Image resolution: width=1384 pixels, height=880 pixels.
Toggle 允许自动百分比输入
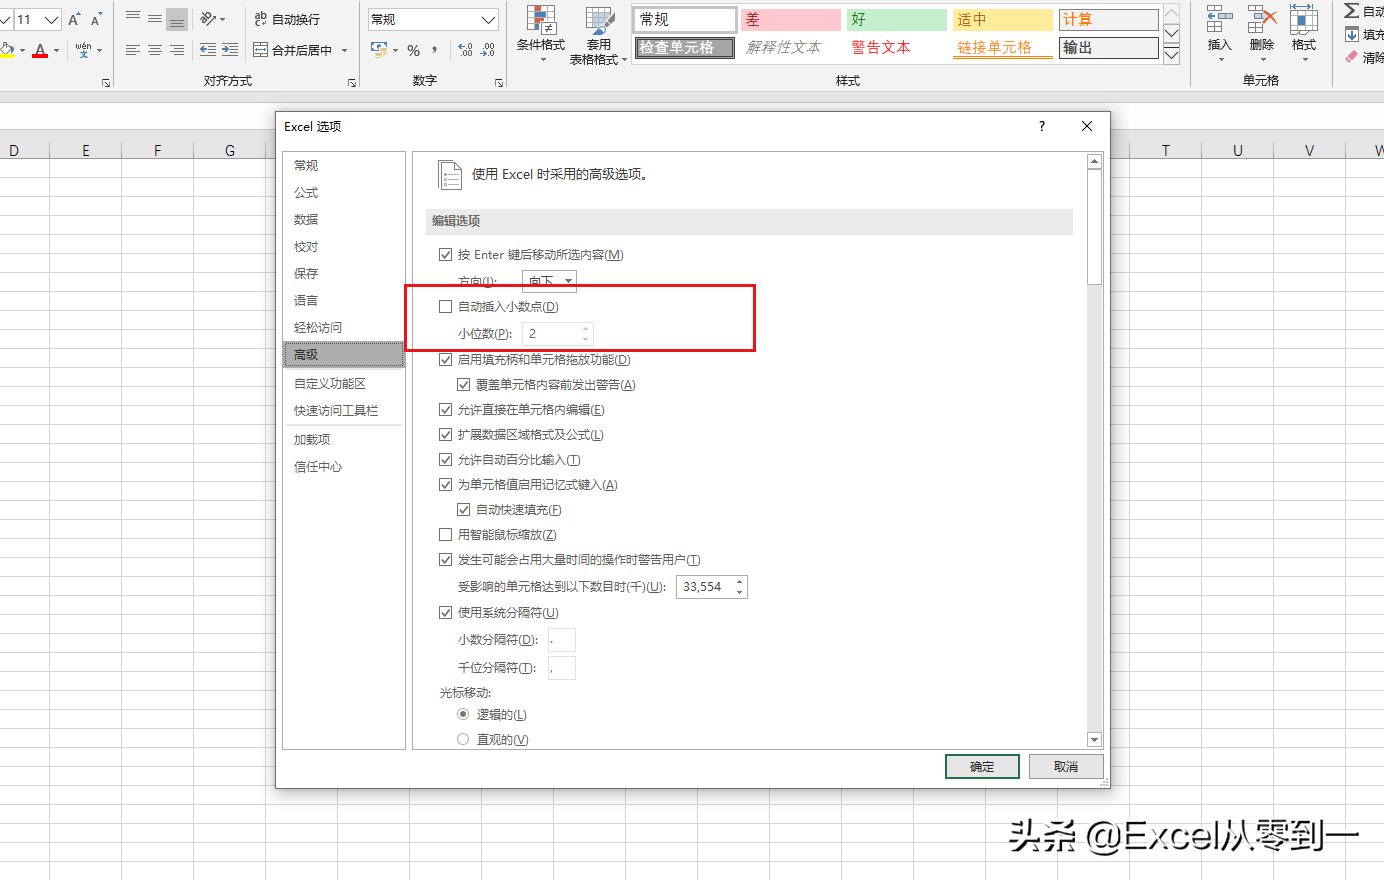446,460
